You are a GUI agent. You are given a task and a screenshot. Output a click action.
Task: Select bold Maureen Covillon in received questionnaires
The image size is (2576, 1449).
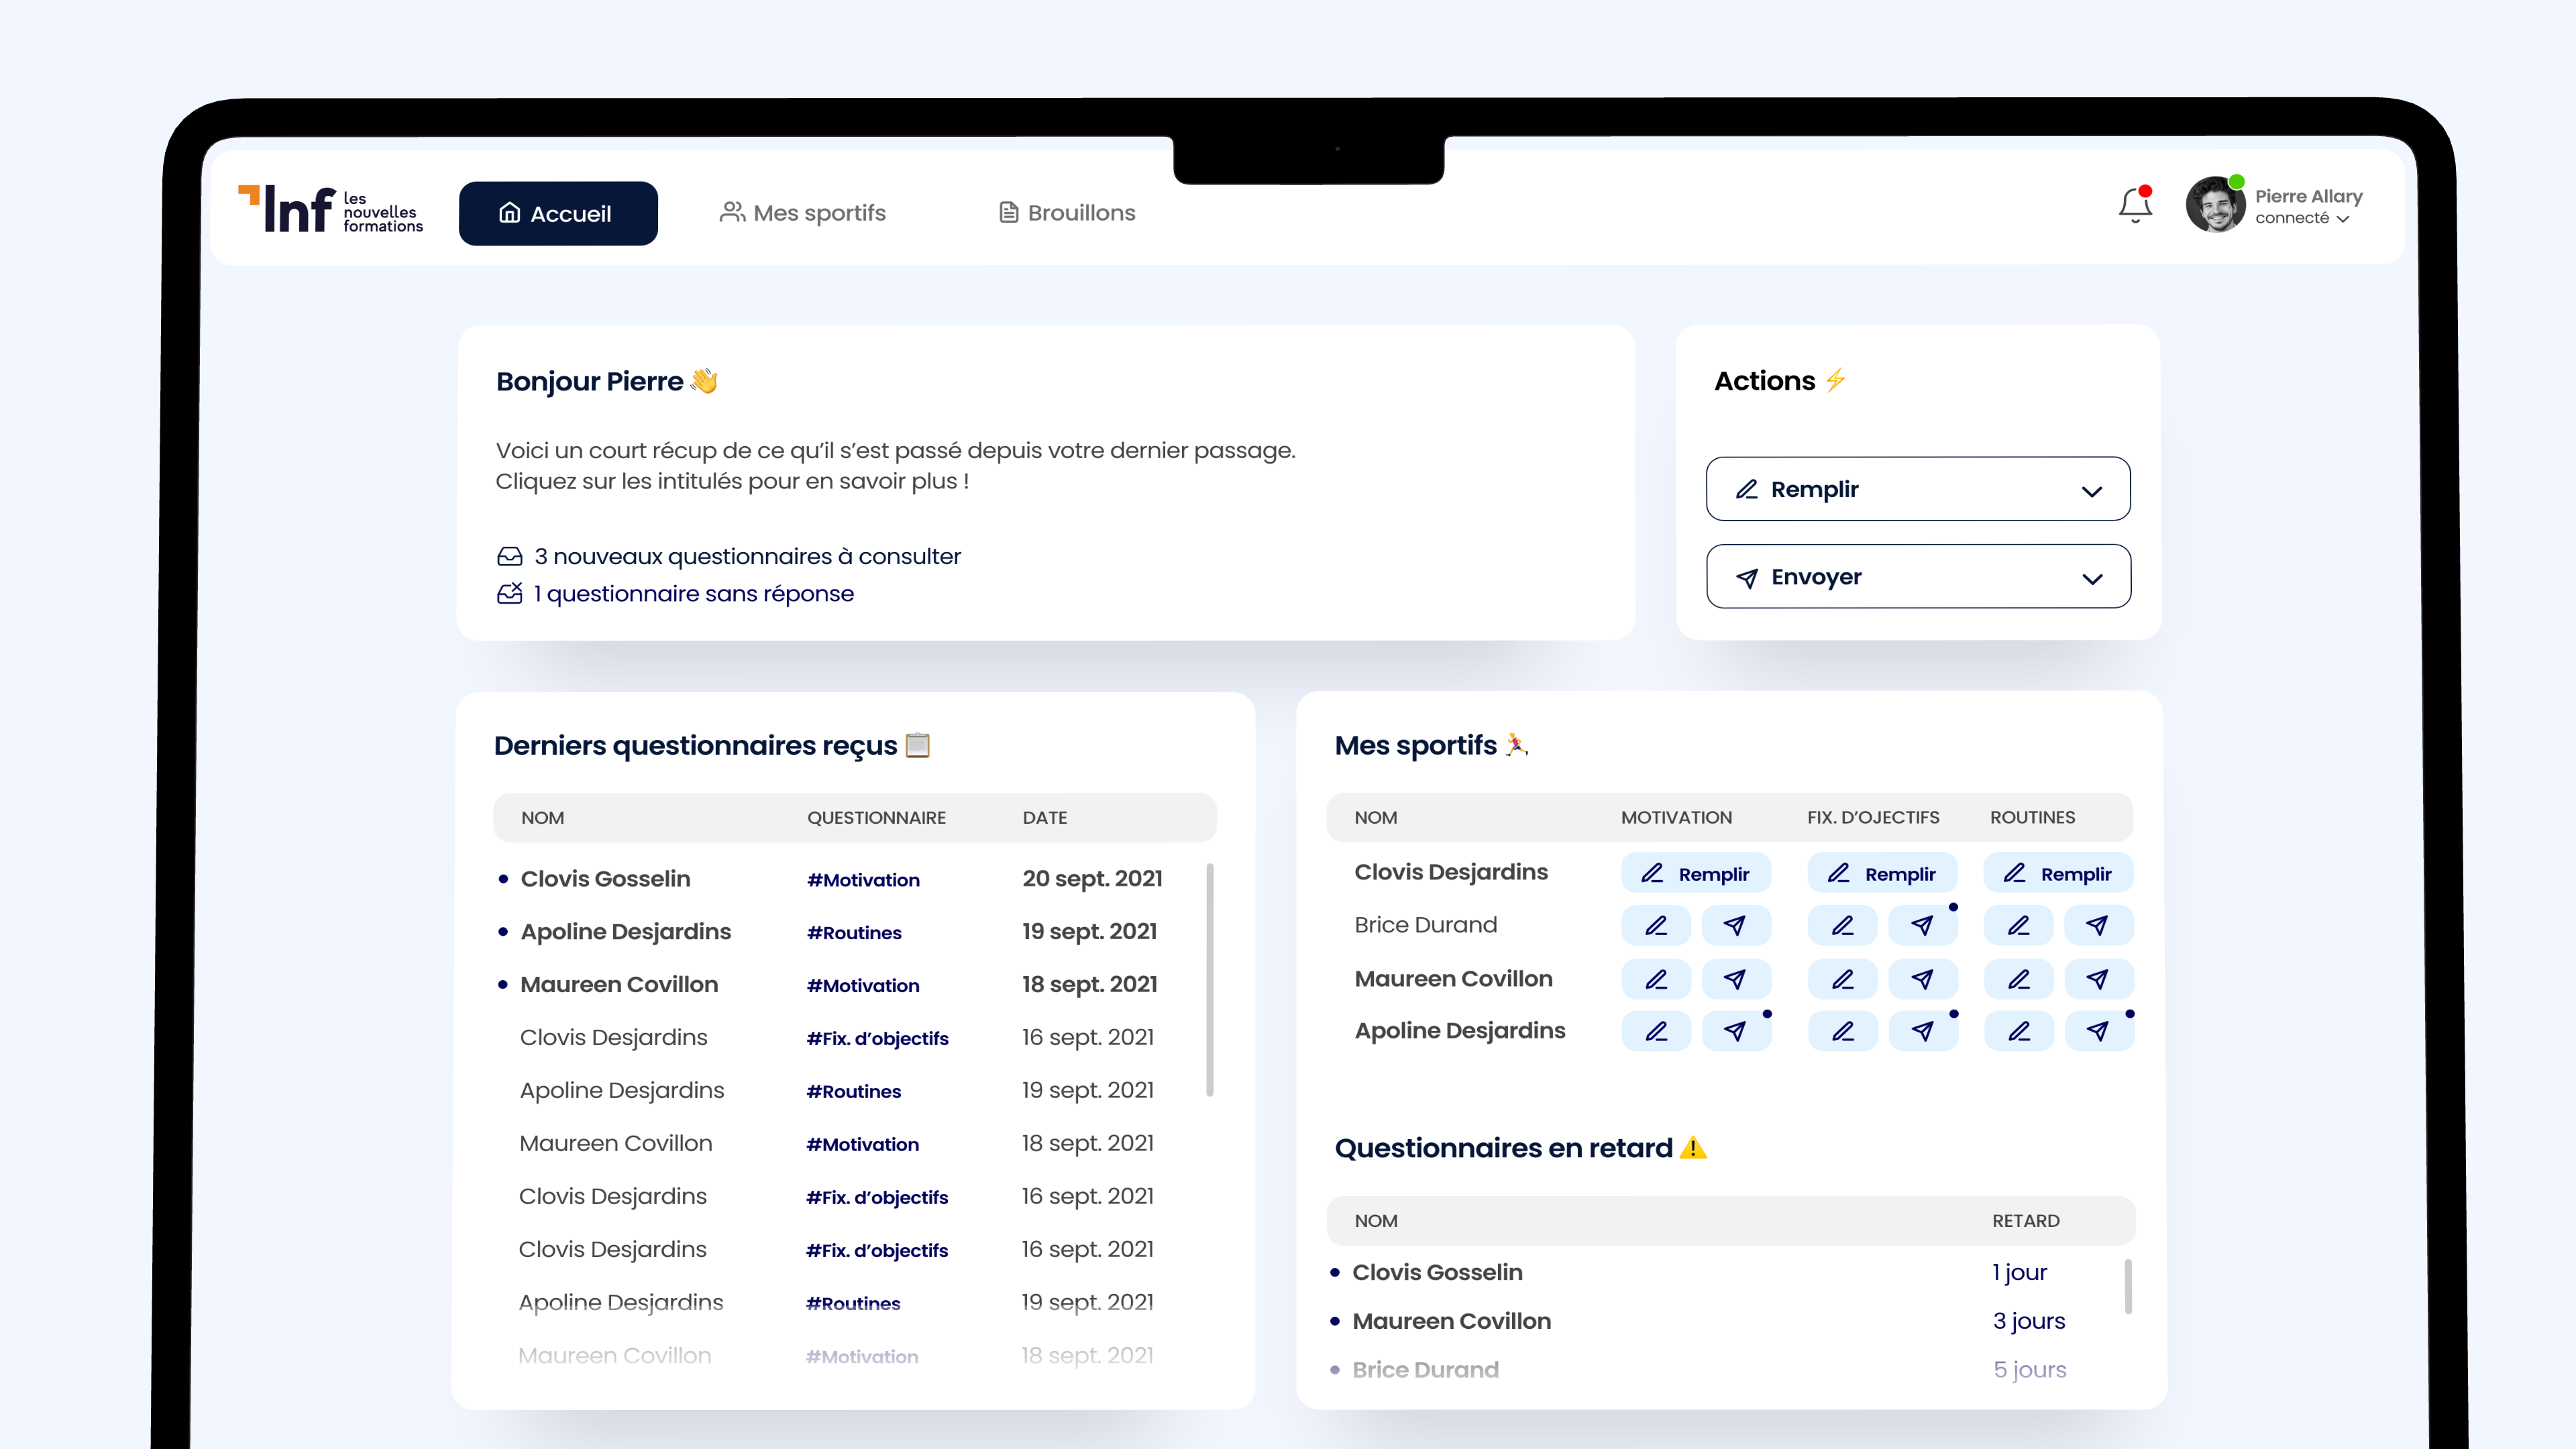point(619,985)
